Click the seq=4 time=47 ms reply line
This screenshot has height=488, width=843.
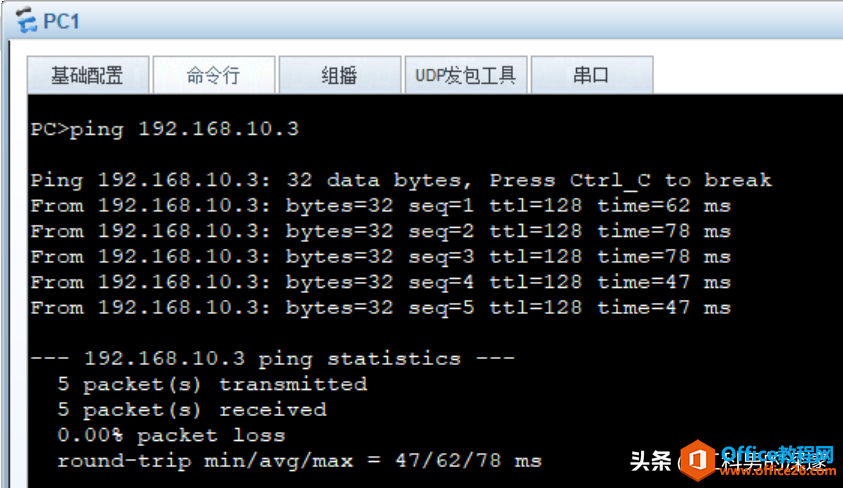point(381,283)
